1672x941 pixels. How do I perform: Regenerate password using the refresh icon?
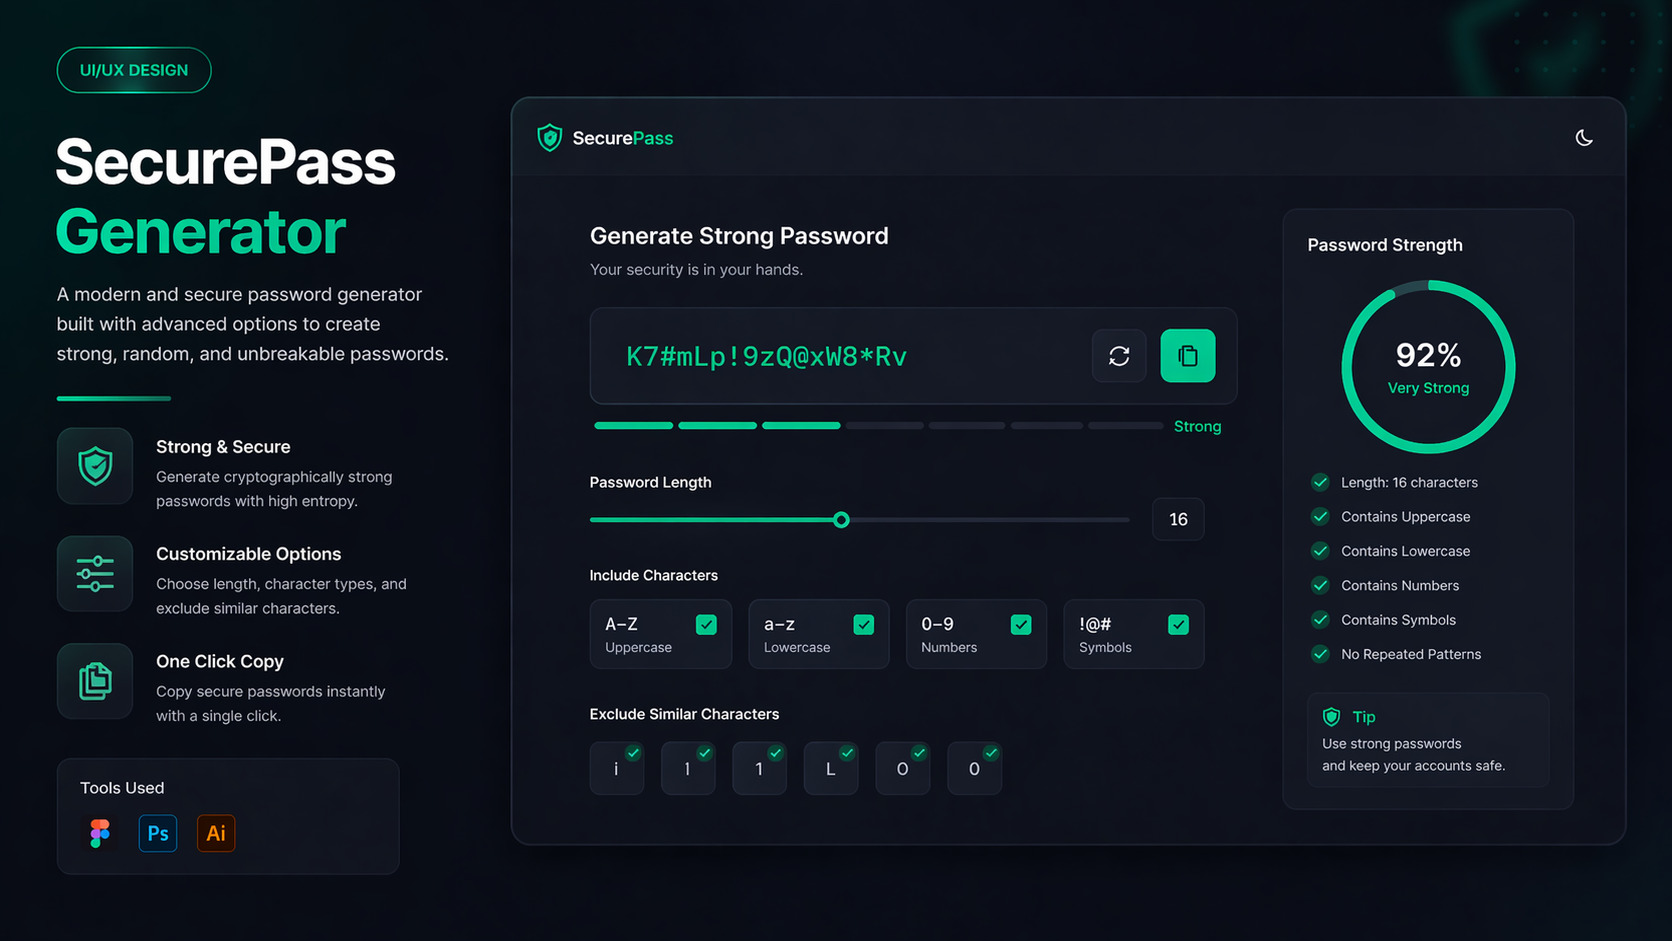pyautogui.click(x=1119, y=356)
